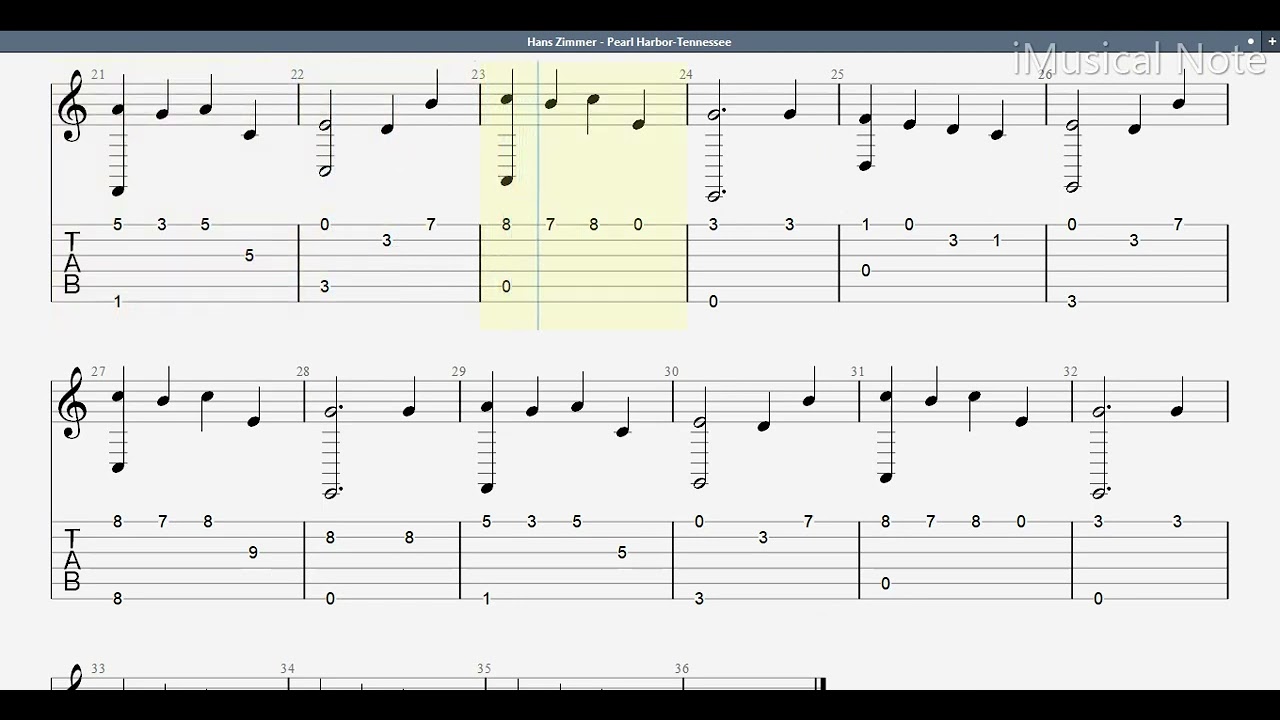Select the Hans Zimmer - Pearl Harbor-Tennessee document tab
This screenshot has height=720, width=1280.
[x=629, y=42]
